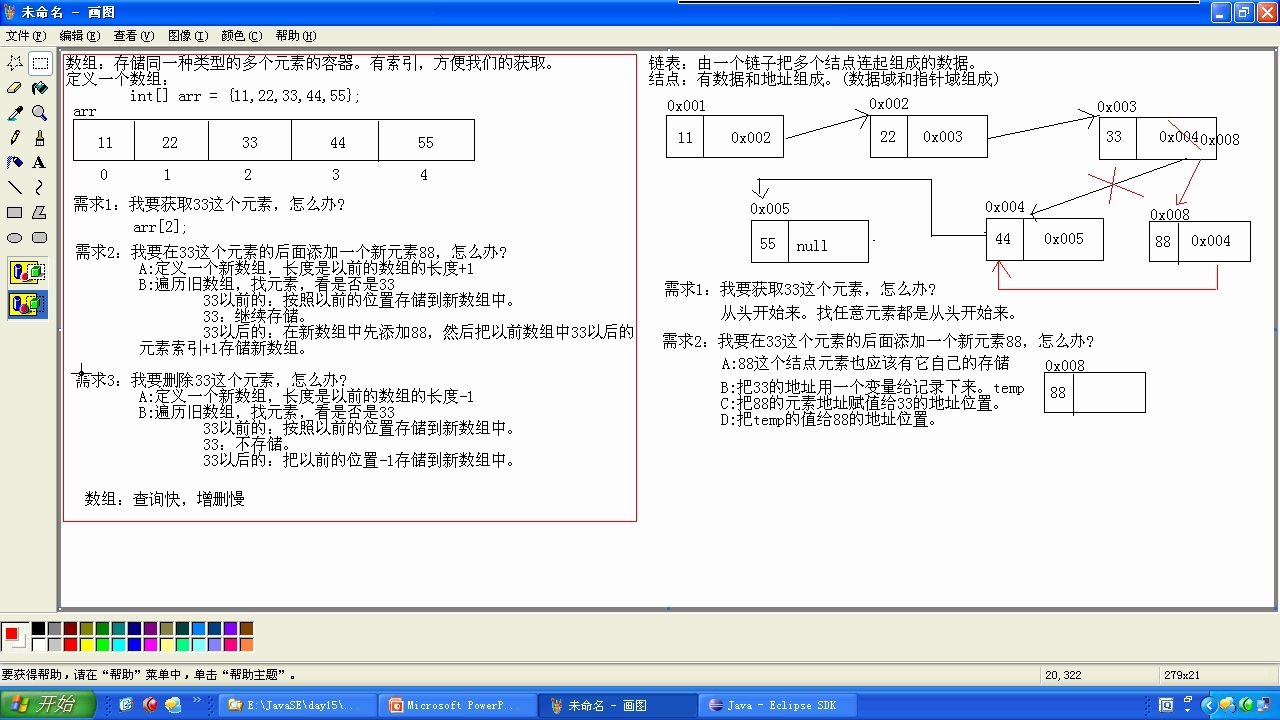1280x720 pixels.
Task: Click the 未命名 - 画图 taskbar button
Action: 619,705
